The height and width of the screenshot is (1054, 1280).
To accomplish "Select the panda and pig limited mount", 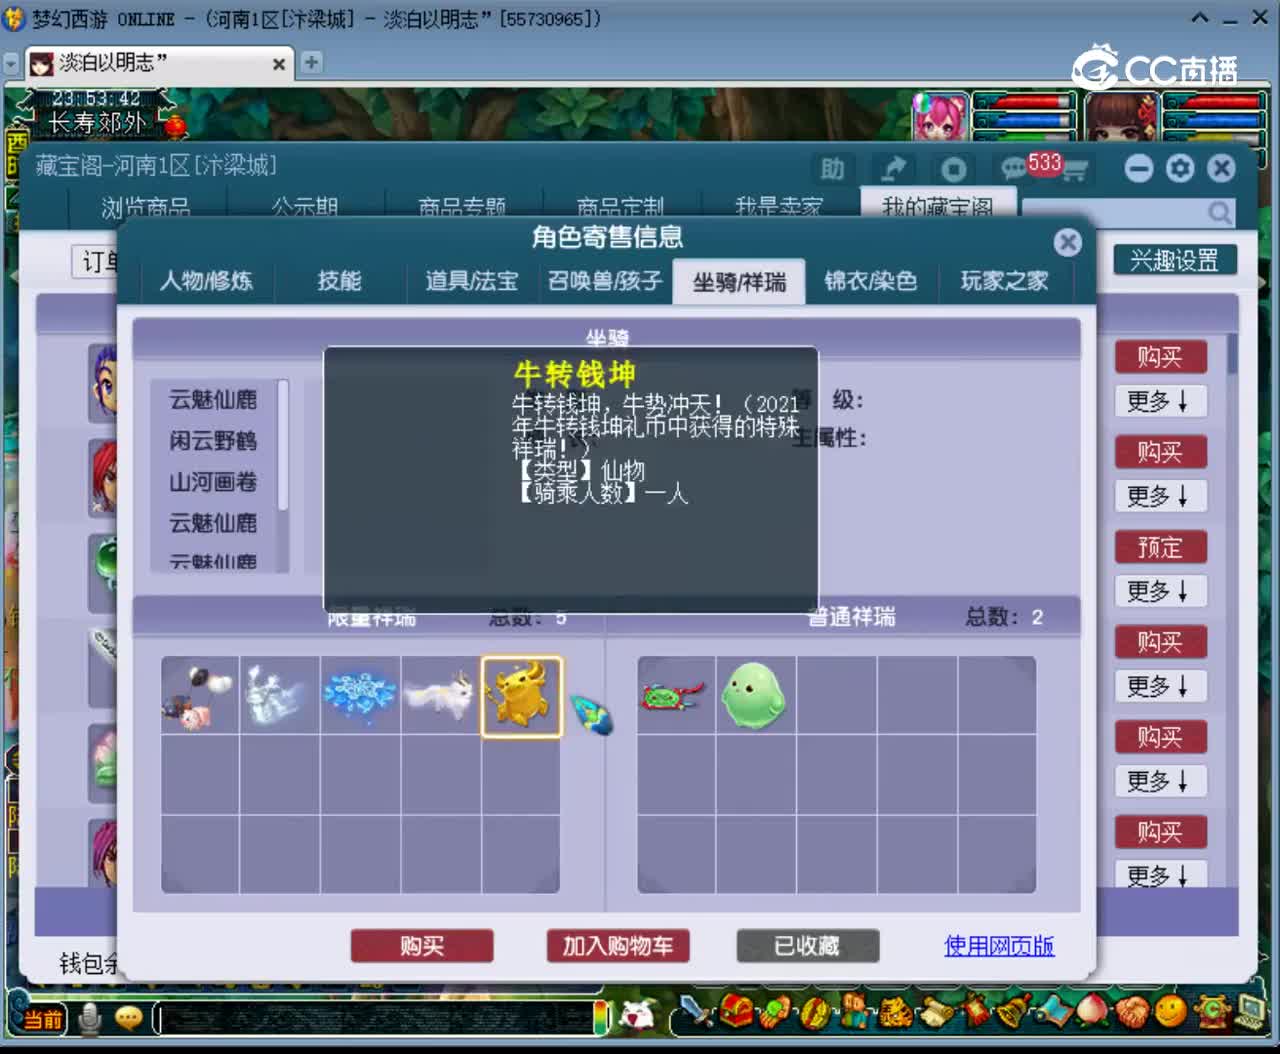I will [199, 697].
